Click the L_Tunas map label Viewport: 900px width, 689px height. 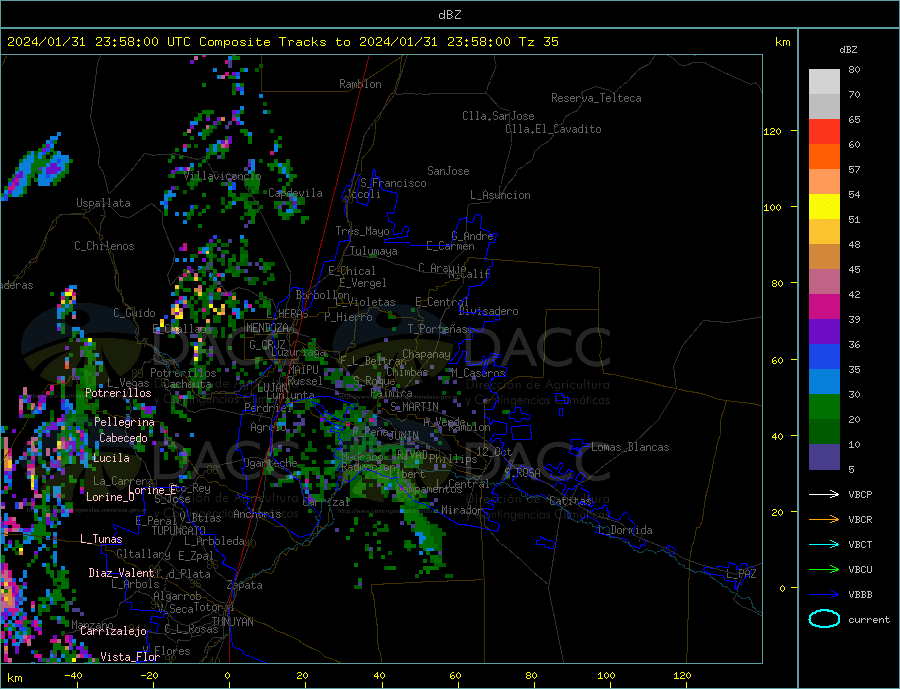[101, 539]
